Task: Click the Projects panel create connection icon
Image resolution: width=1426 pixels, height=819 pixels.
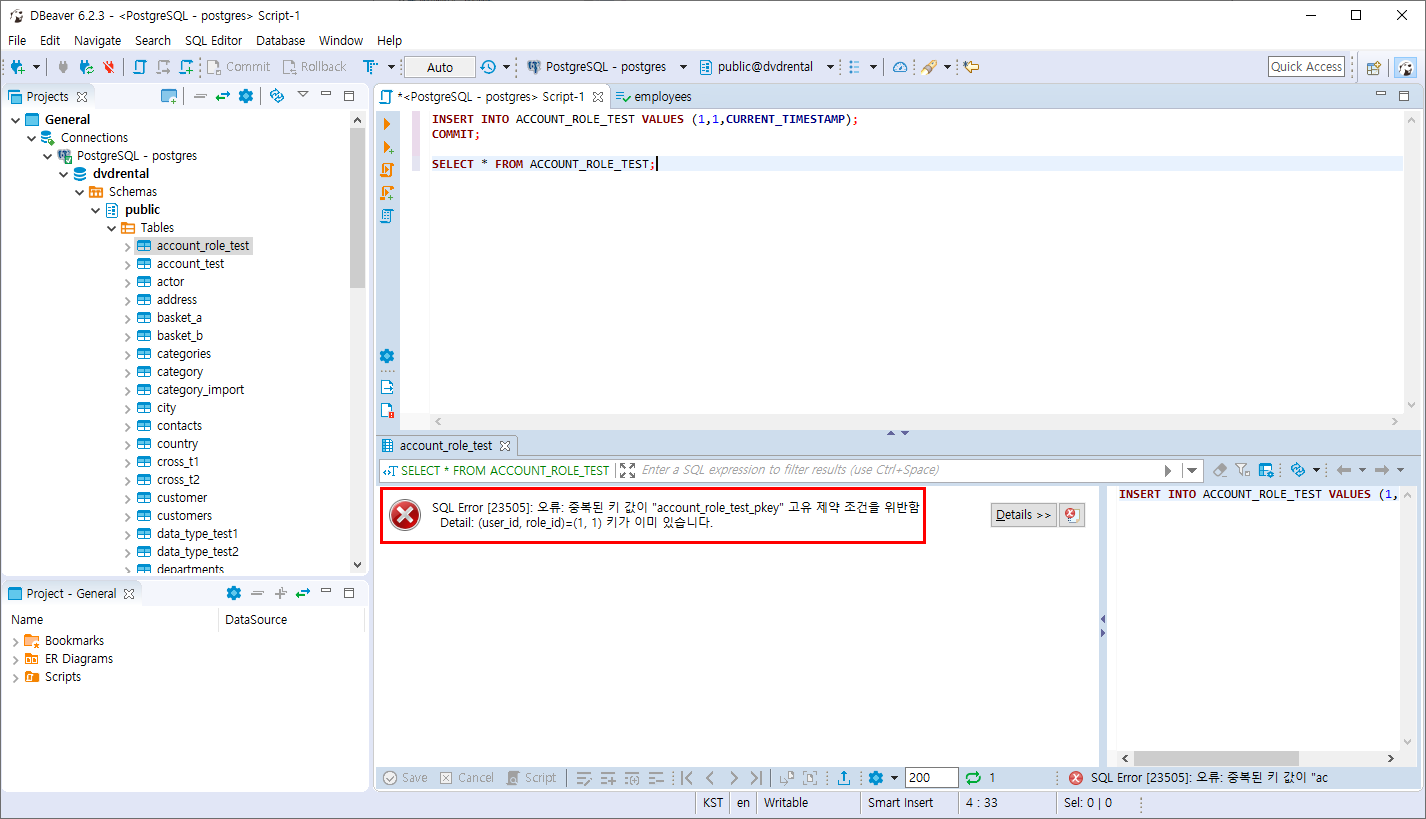Action: coord(169,96)
